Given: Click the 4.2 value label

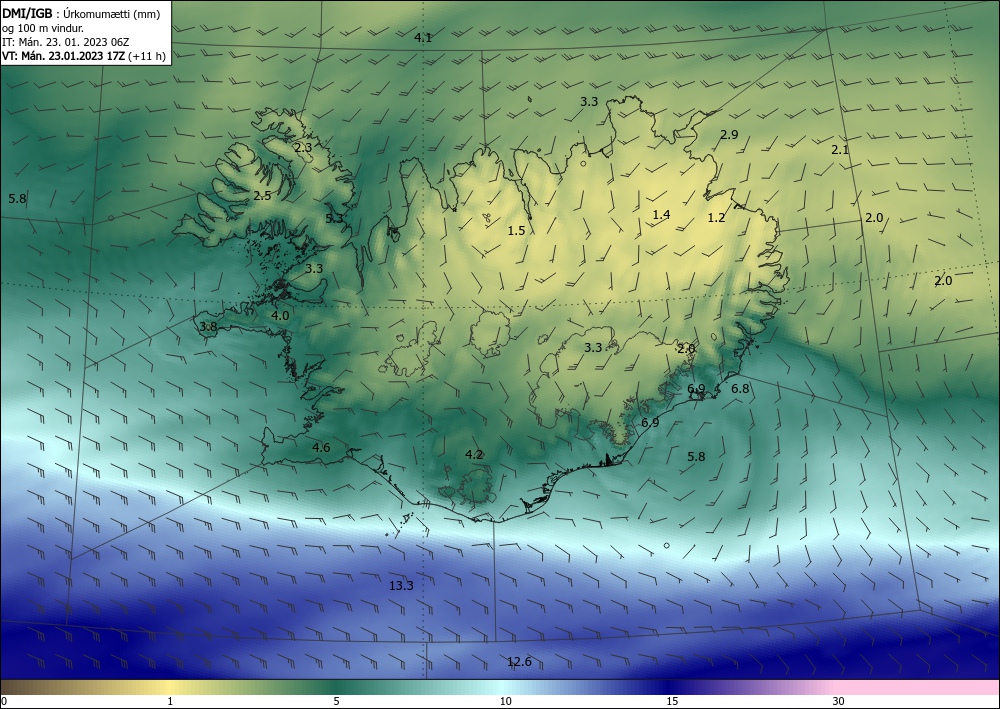Looking at the screenshot, I should click(x=473, y=455).
